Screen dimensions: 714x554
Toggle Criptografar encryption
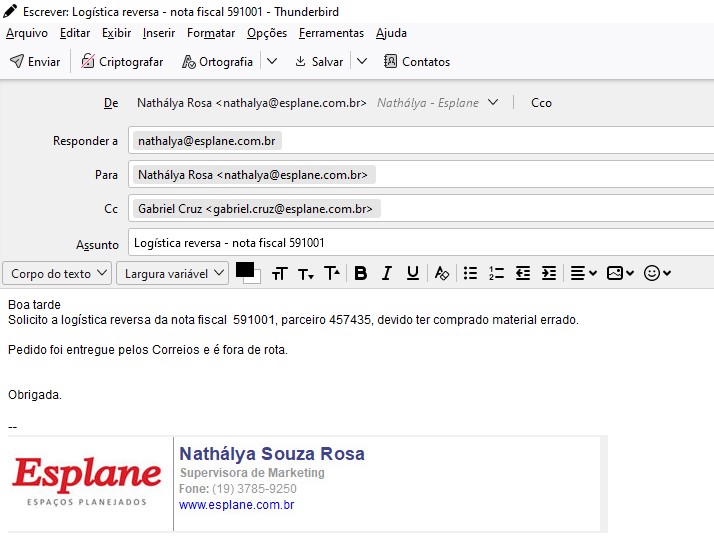[x=121, y=62]
